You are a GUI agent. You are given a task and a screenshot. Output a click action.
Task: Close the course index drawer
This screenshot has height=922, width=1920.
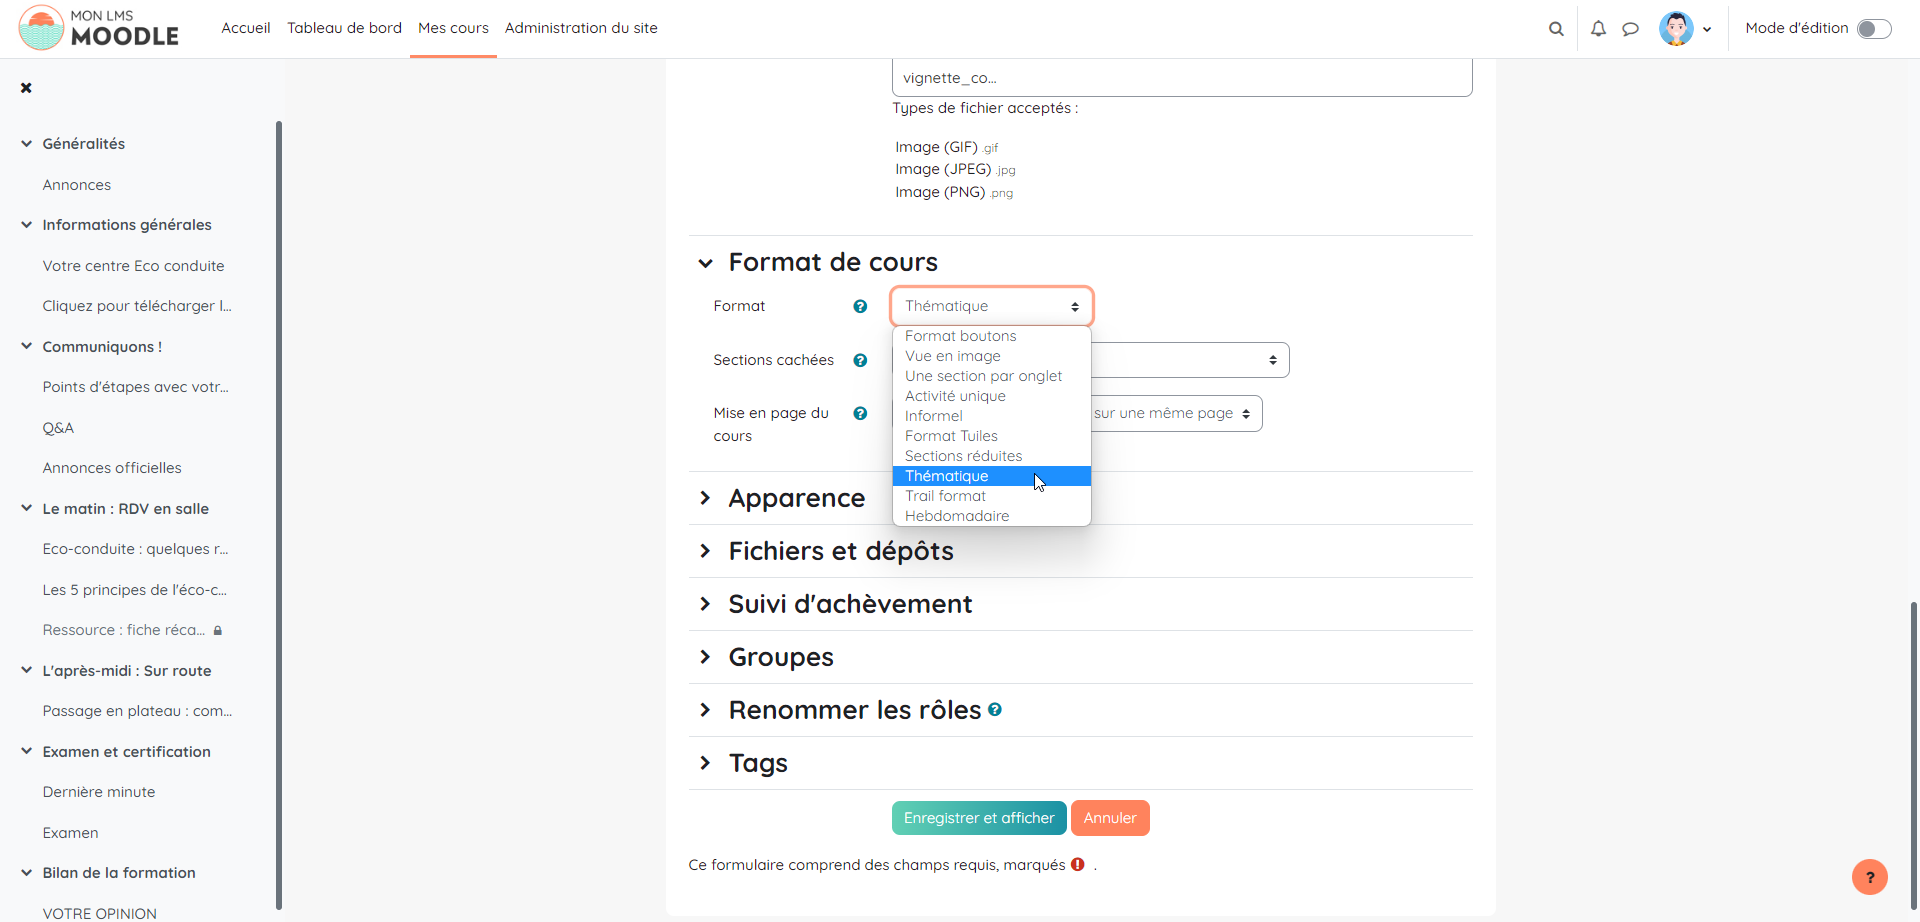pyautogui.click(x=26, y=88)
